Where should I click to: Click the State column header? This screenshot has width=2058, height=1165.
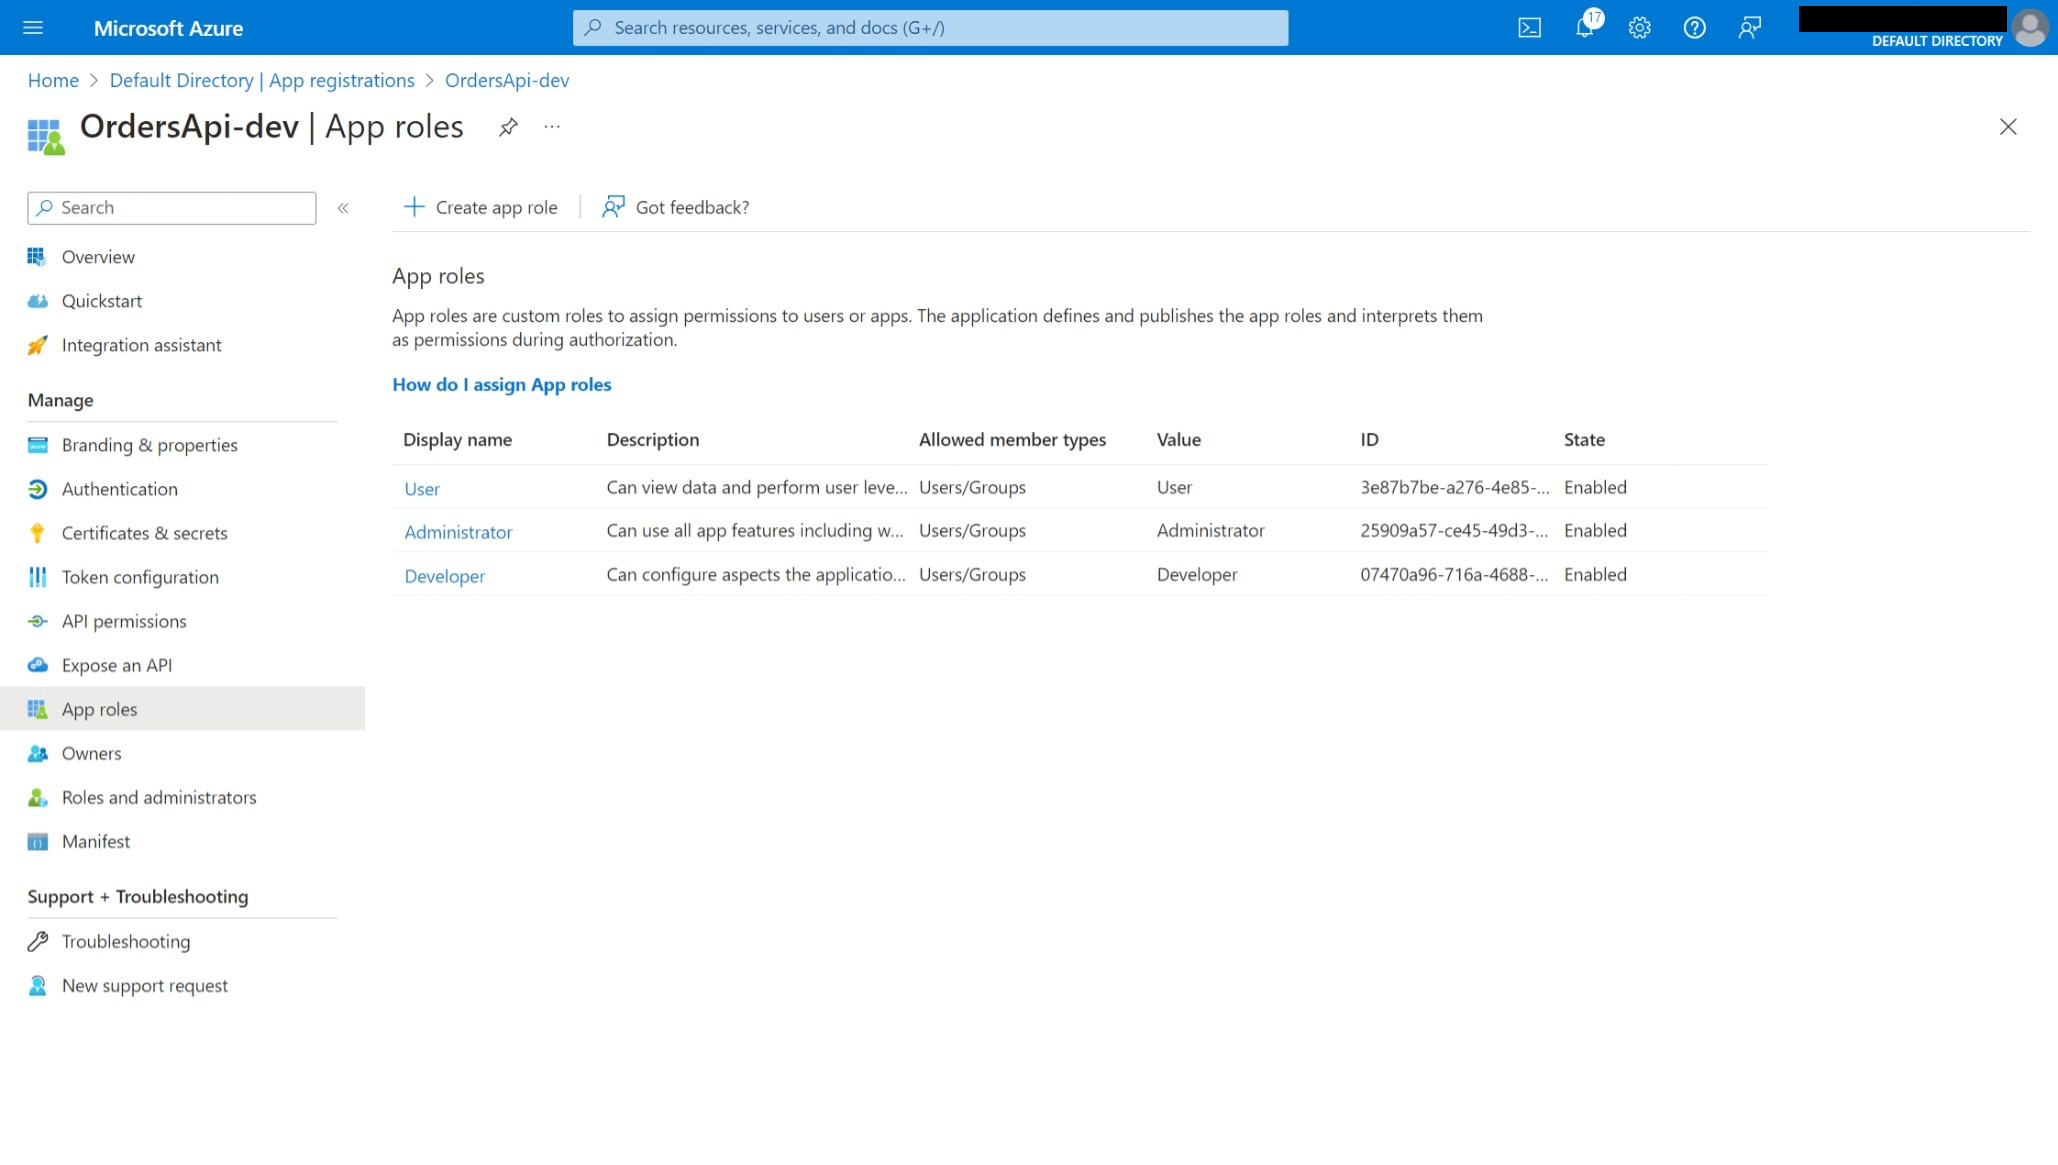tap(1584, 439)
